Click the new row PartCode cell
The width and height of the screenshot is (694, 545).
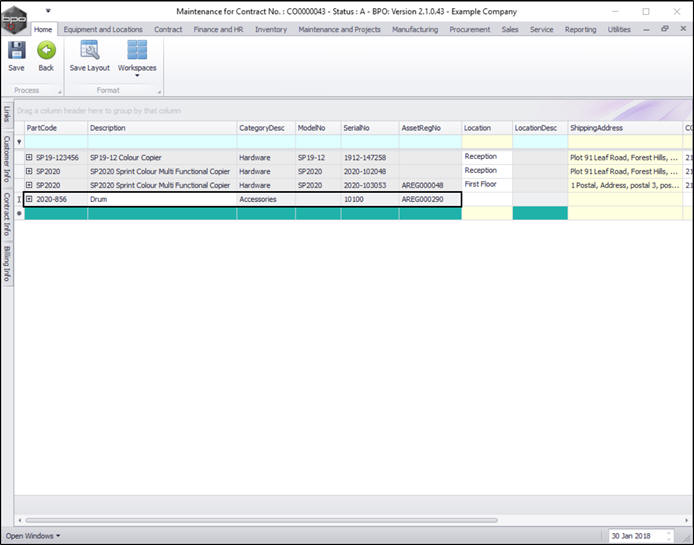(56, 213)
